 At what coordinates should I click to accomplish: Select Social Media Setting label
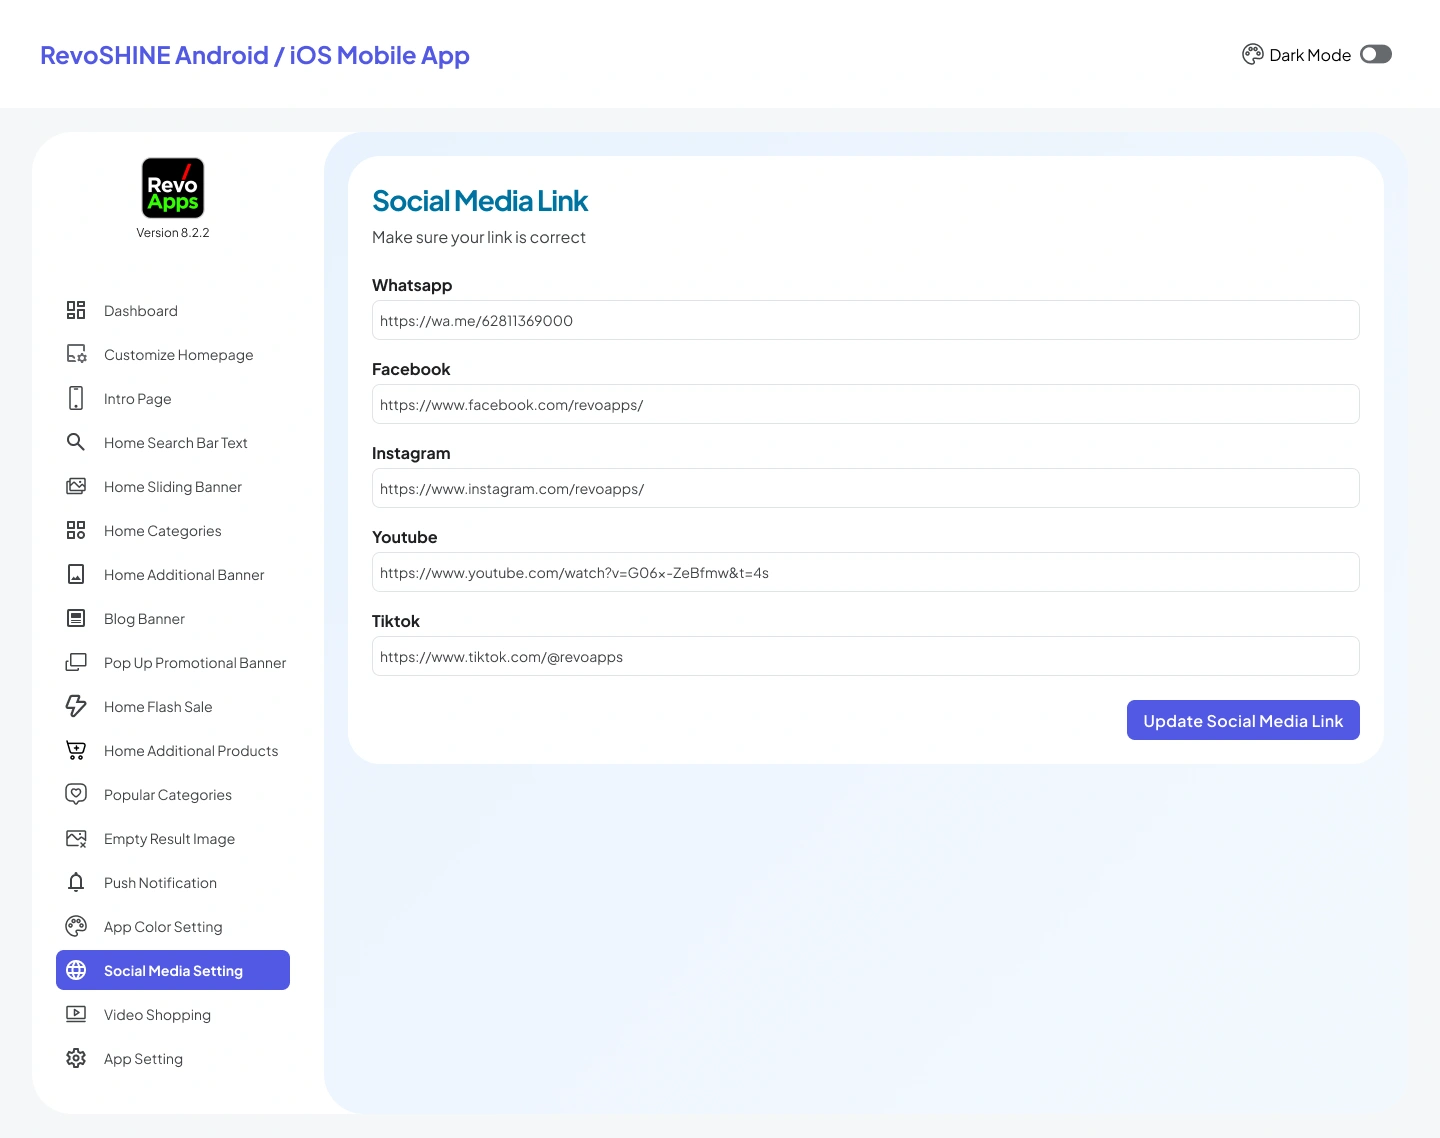(173, 971)
